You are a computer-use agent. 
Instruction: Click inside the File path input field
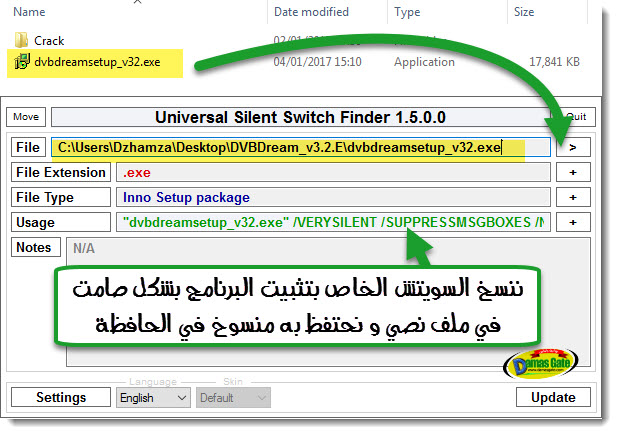click(x=301, y=147)
